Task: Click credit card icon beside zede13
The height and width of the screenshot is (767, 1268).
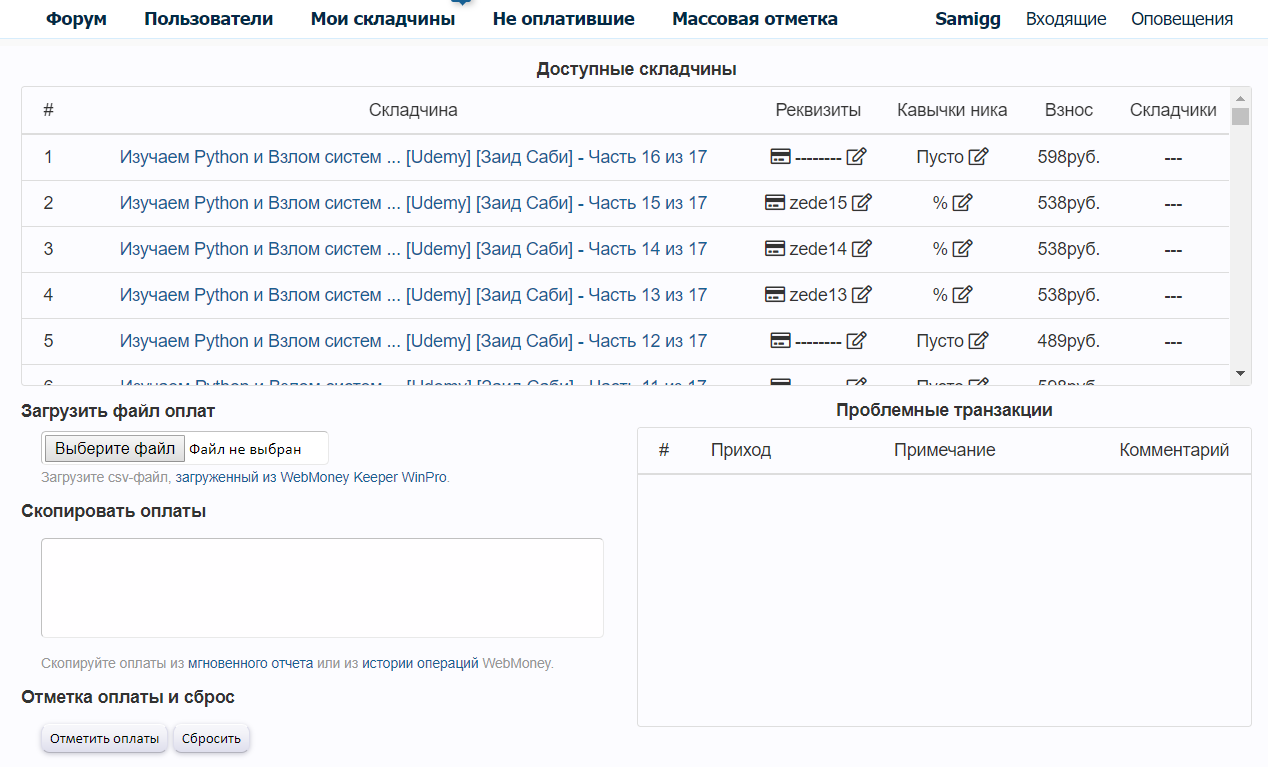Action: pos(775,295)
